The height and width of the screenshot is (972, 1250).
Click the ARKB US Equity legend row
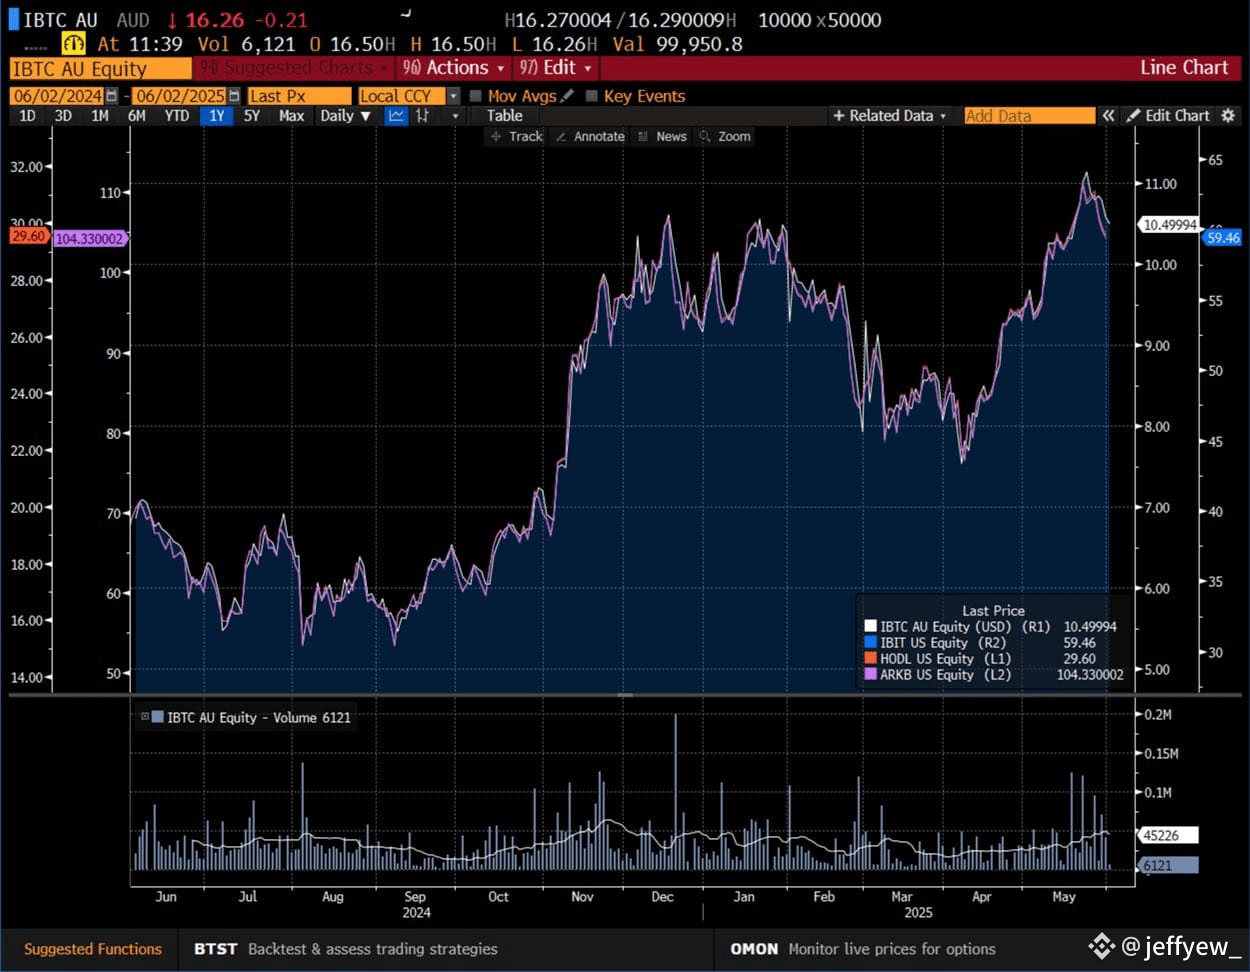click(x=994, y=675)
